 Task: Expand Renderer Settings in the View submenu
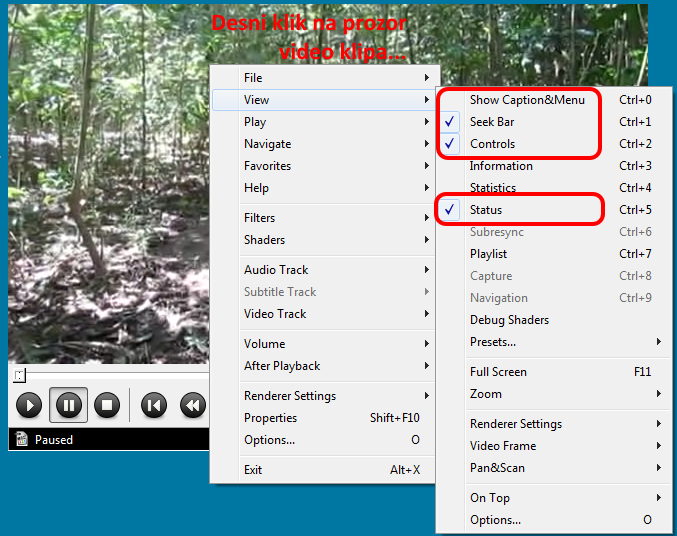[554, 424]
